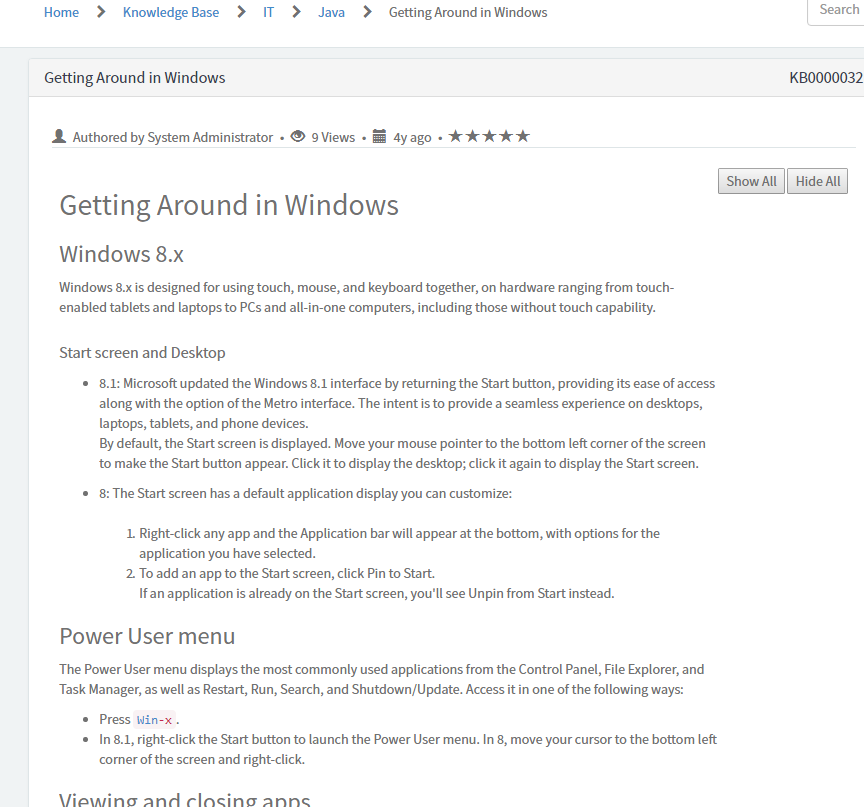
Task: Click the 'Start screen and Desktop' subheading
Action: [142, 353]
